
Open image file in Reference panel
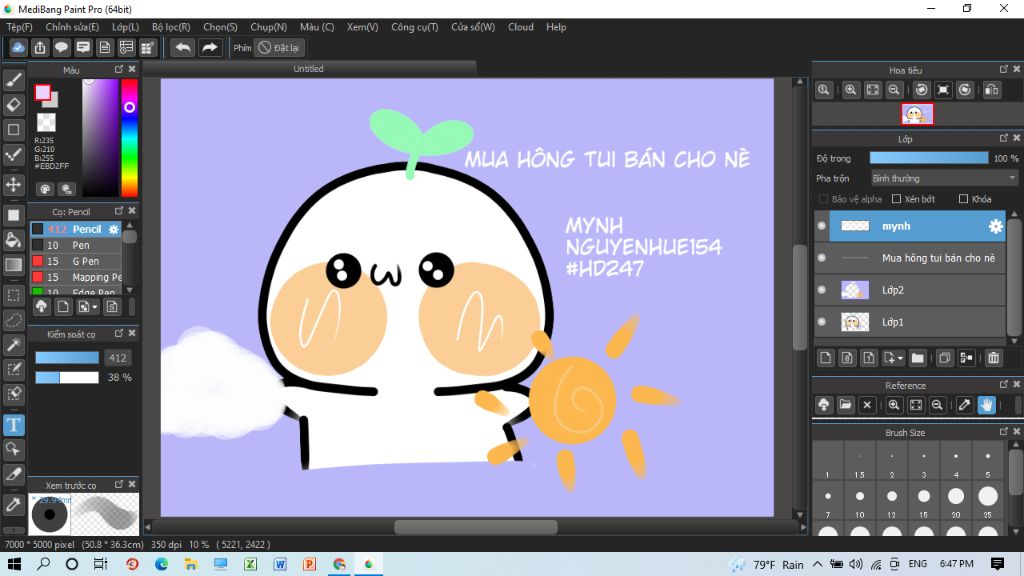[845, 405]
